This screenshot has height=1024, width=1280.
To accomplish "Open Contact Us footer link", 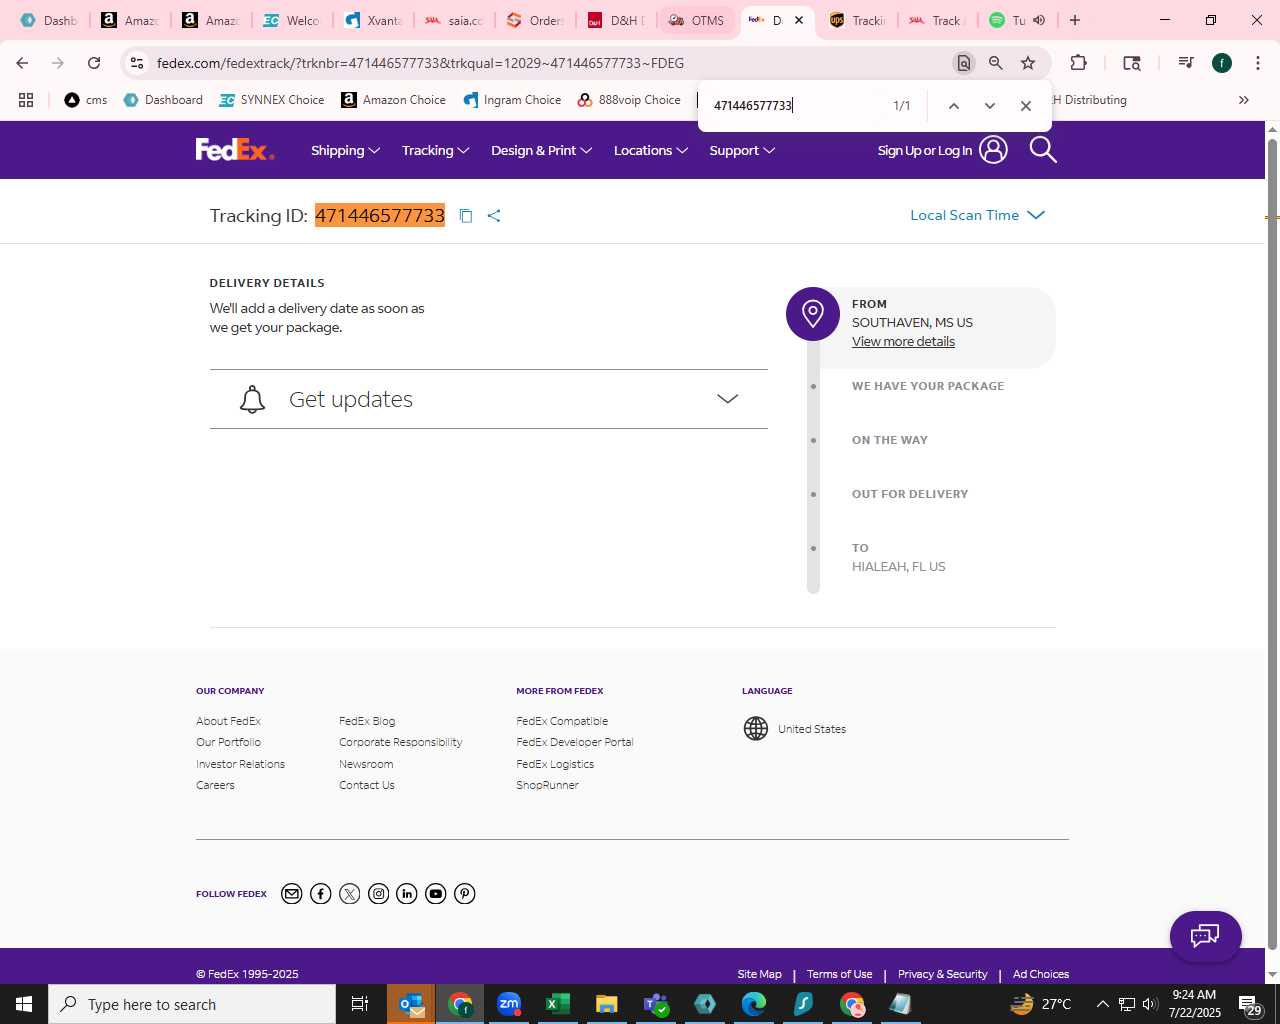I will (x=367, y=785).
